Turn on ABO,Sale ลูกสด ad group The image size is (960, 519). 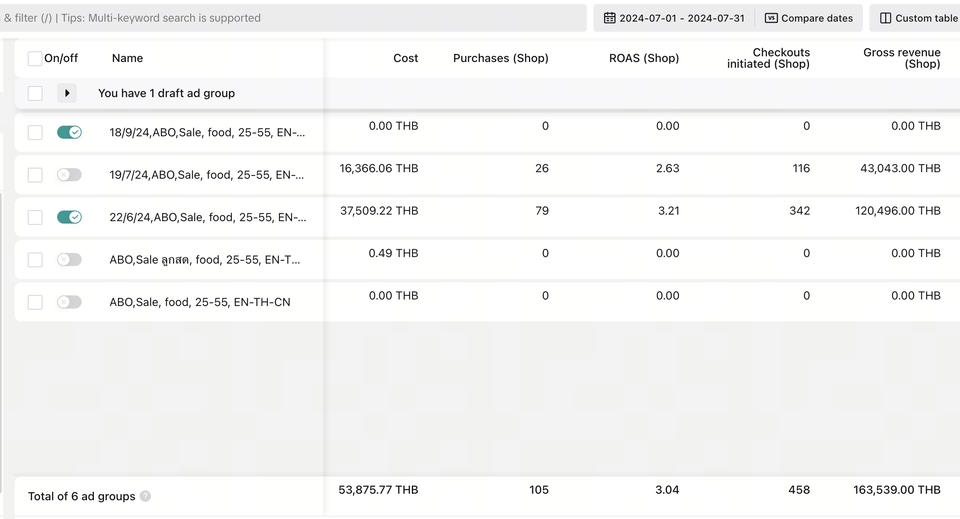click(x=69, y=260)
